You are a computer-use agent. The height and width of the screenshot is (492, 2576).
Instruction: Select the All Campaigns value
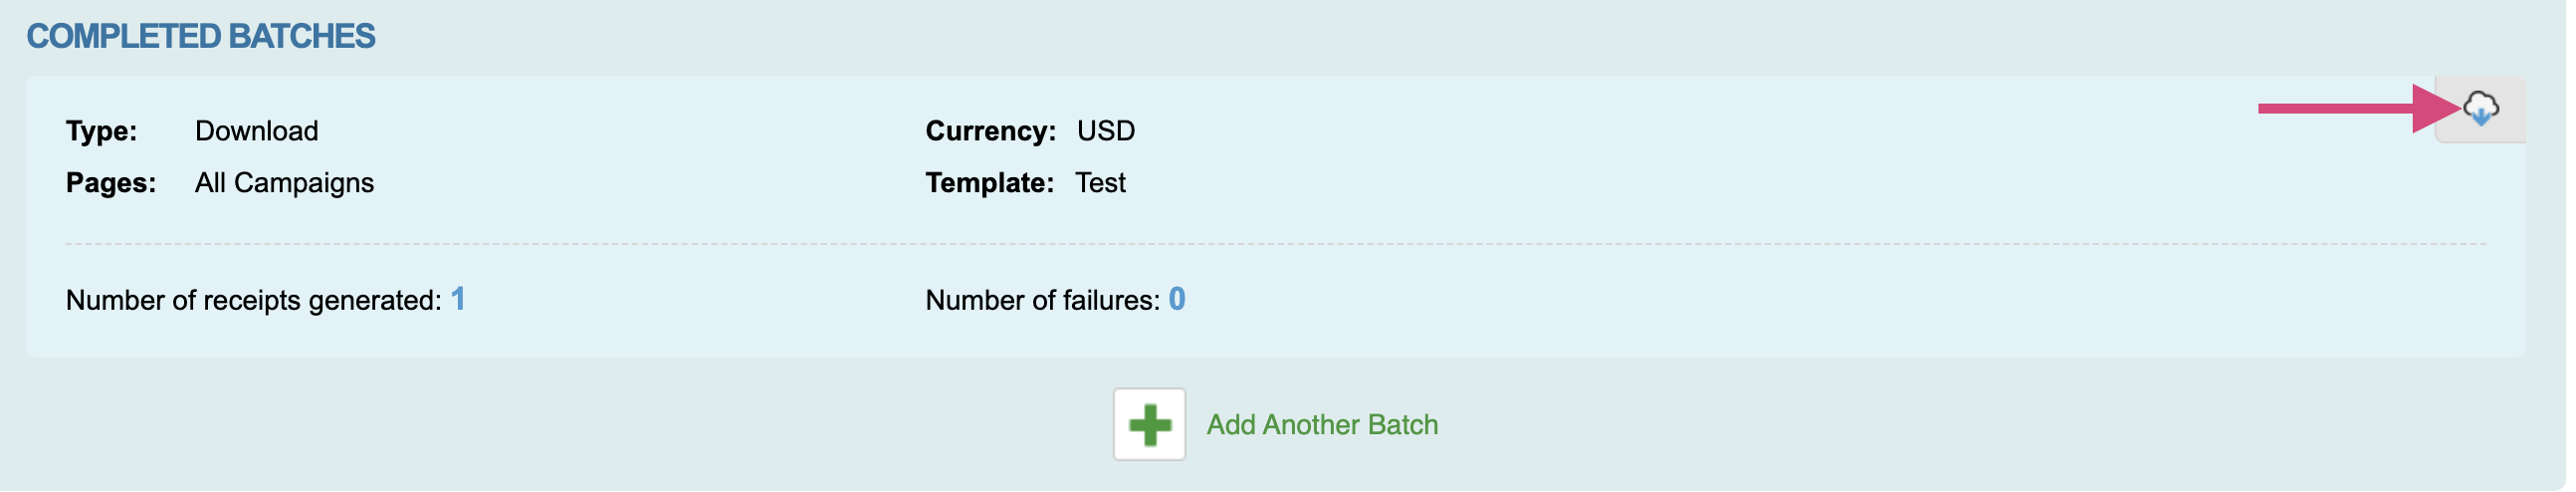[x=285, y=183]
